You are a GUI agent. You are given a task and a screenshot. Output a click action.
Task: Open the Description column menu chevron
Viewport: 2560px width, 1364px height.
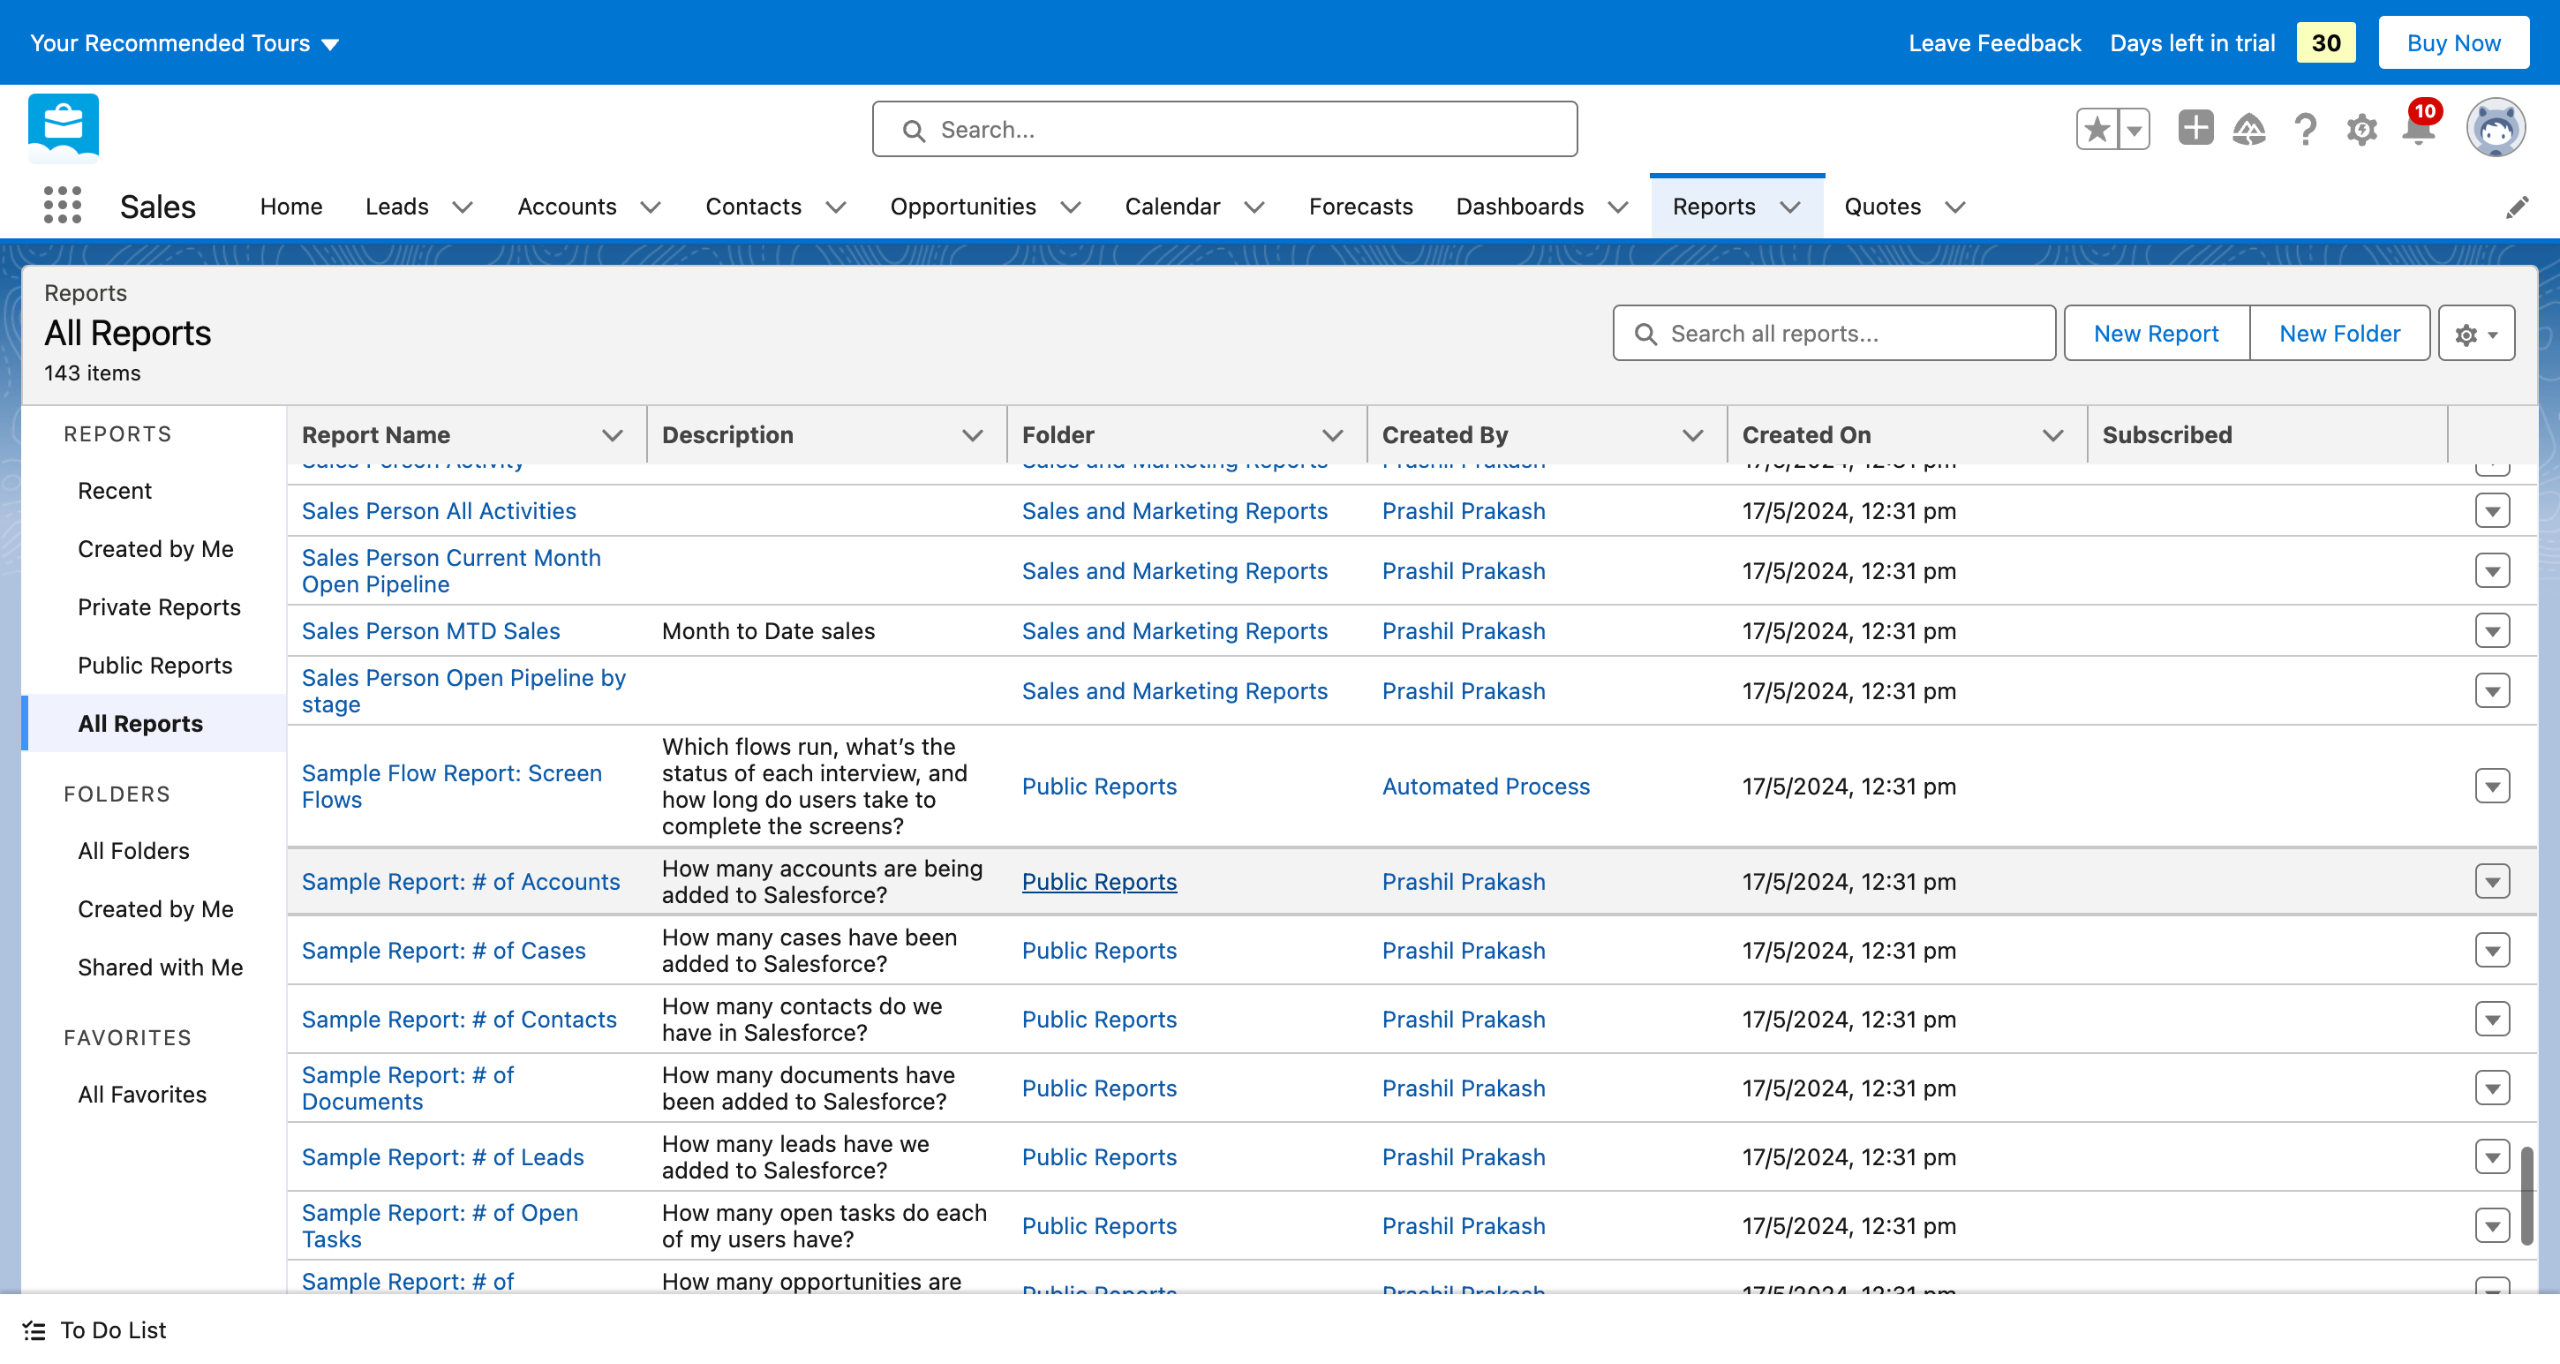click(x=972, y=435)
